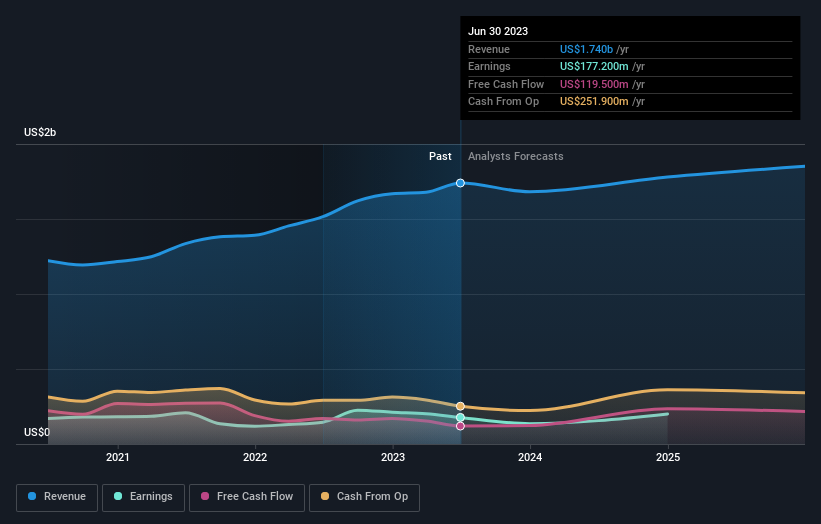
Task: Click the US$177.200m earnings value
Action: click(594, 66)
